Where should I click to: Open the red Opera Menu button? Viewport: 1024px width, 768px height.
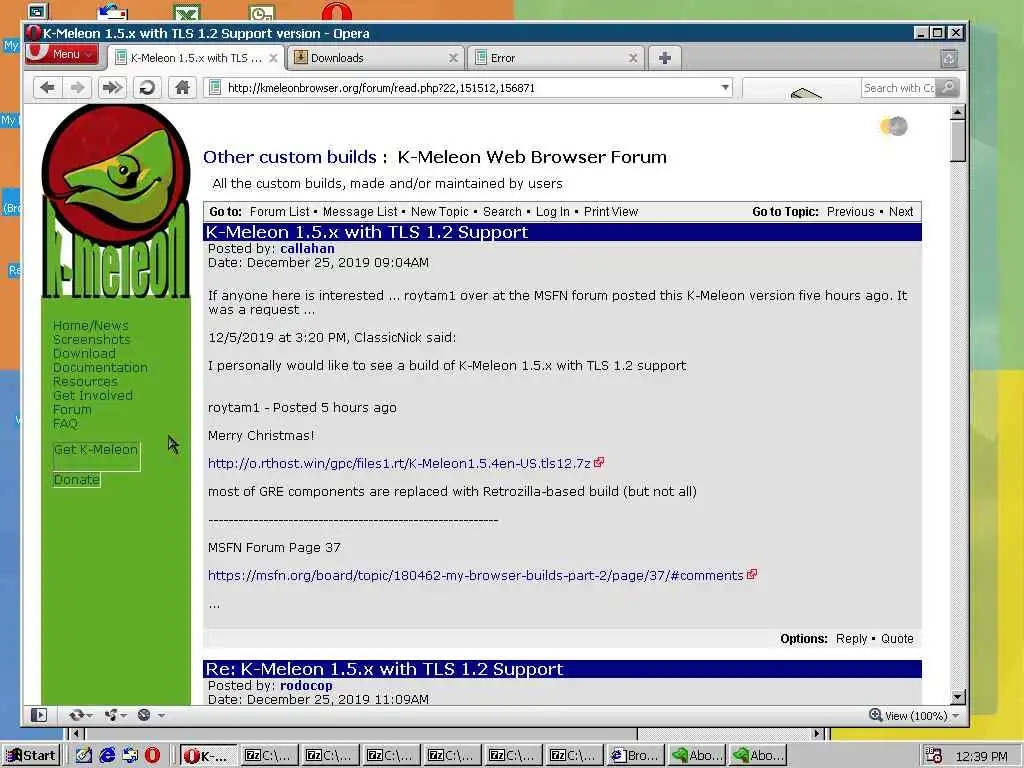(62, 54)
